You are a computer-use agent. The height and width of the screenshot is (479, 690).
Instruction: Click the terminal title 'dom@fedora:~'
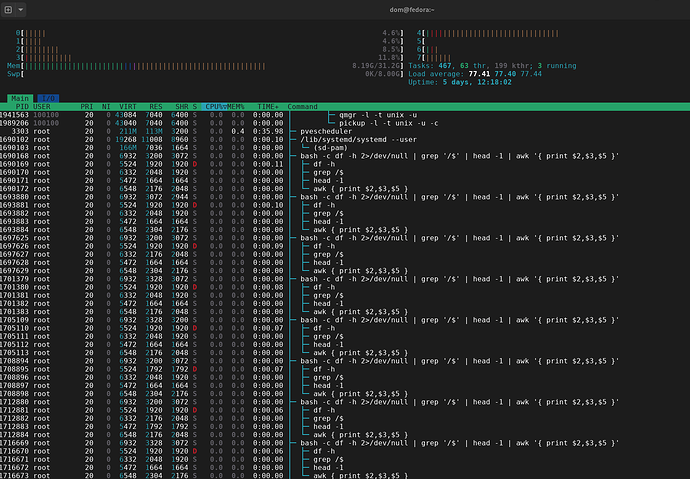point(412,10)
